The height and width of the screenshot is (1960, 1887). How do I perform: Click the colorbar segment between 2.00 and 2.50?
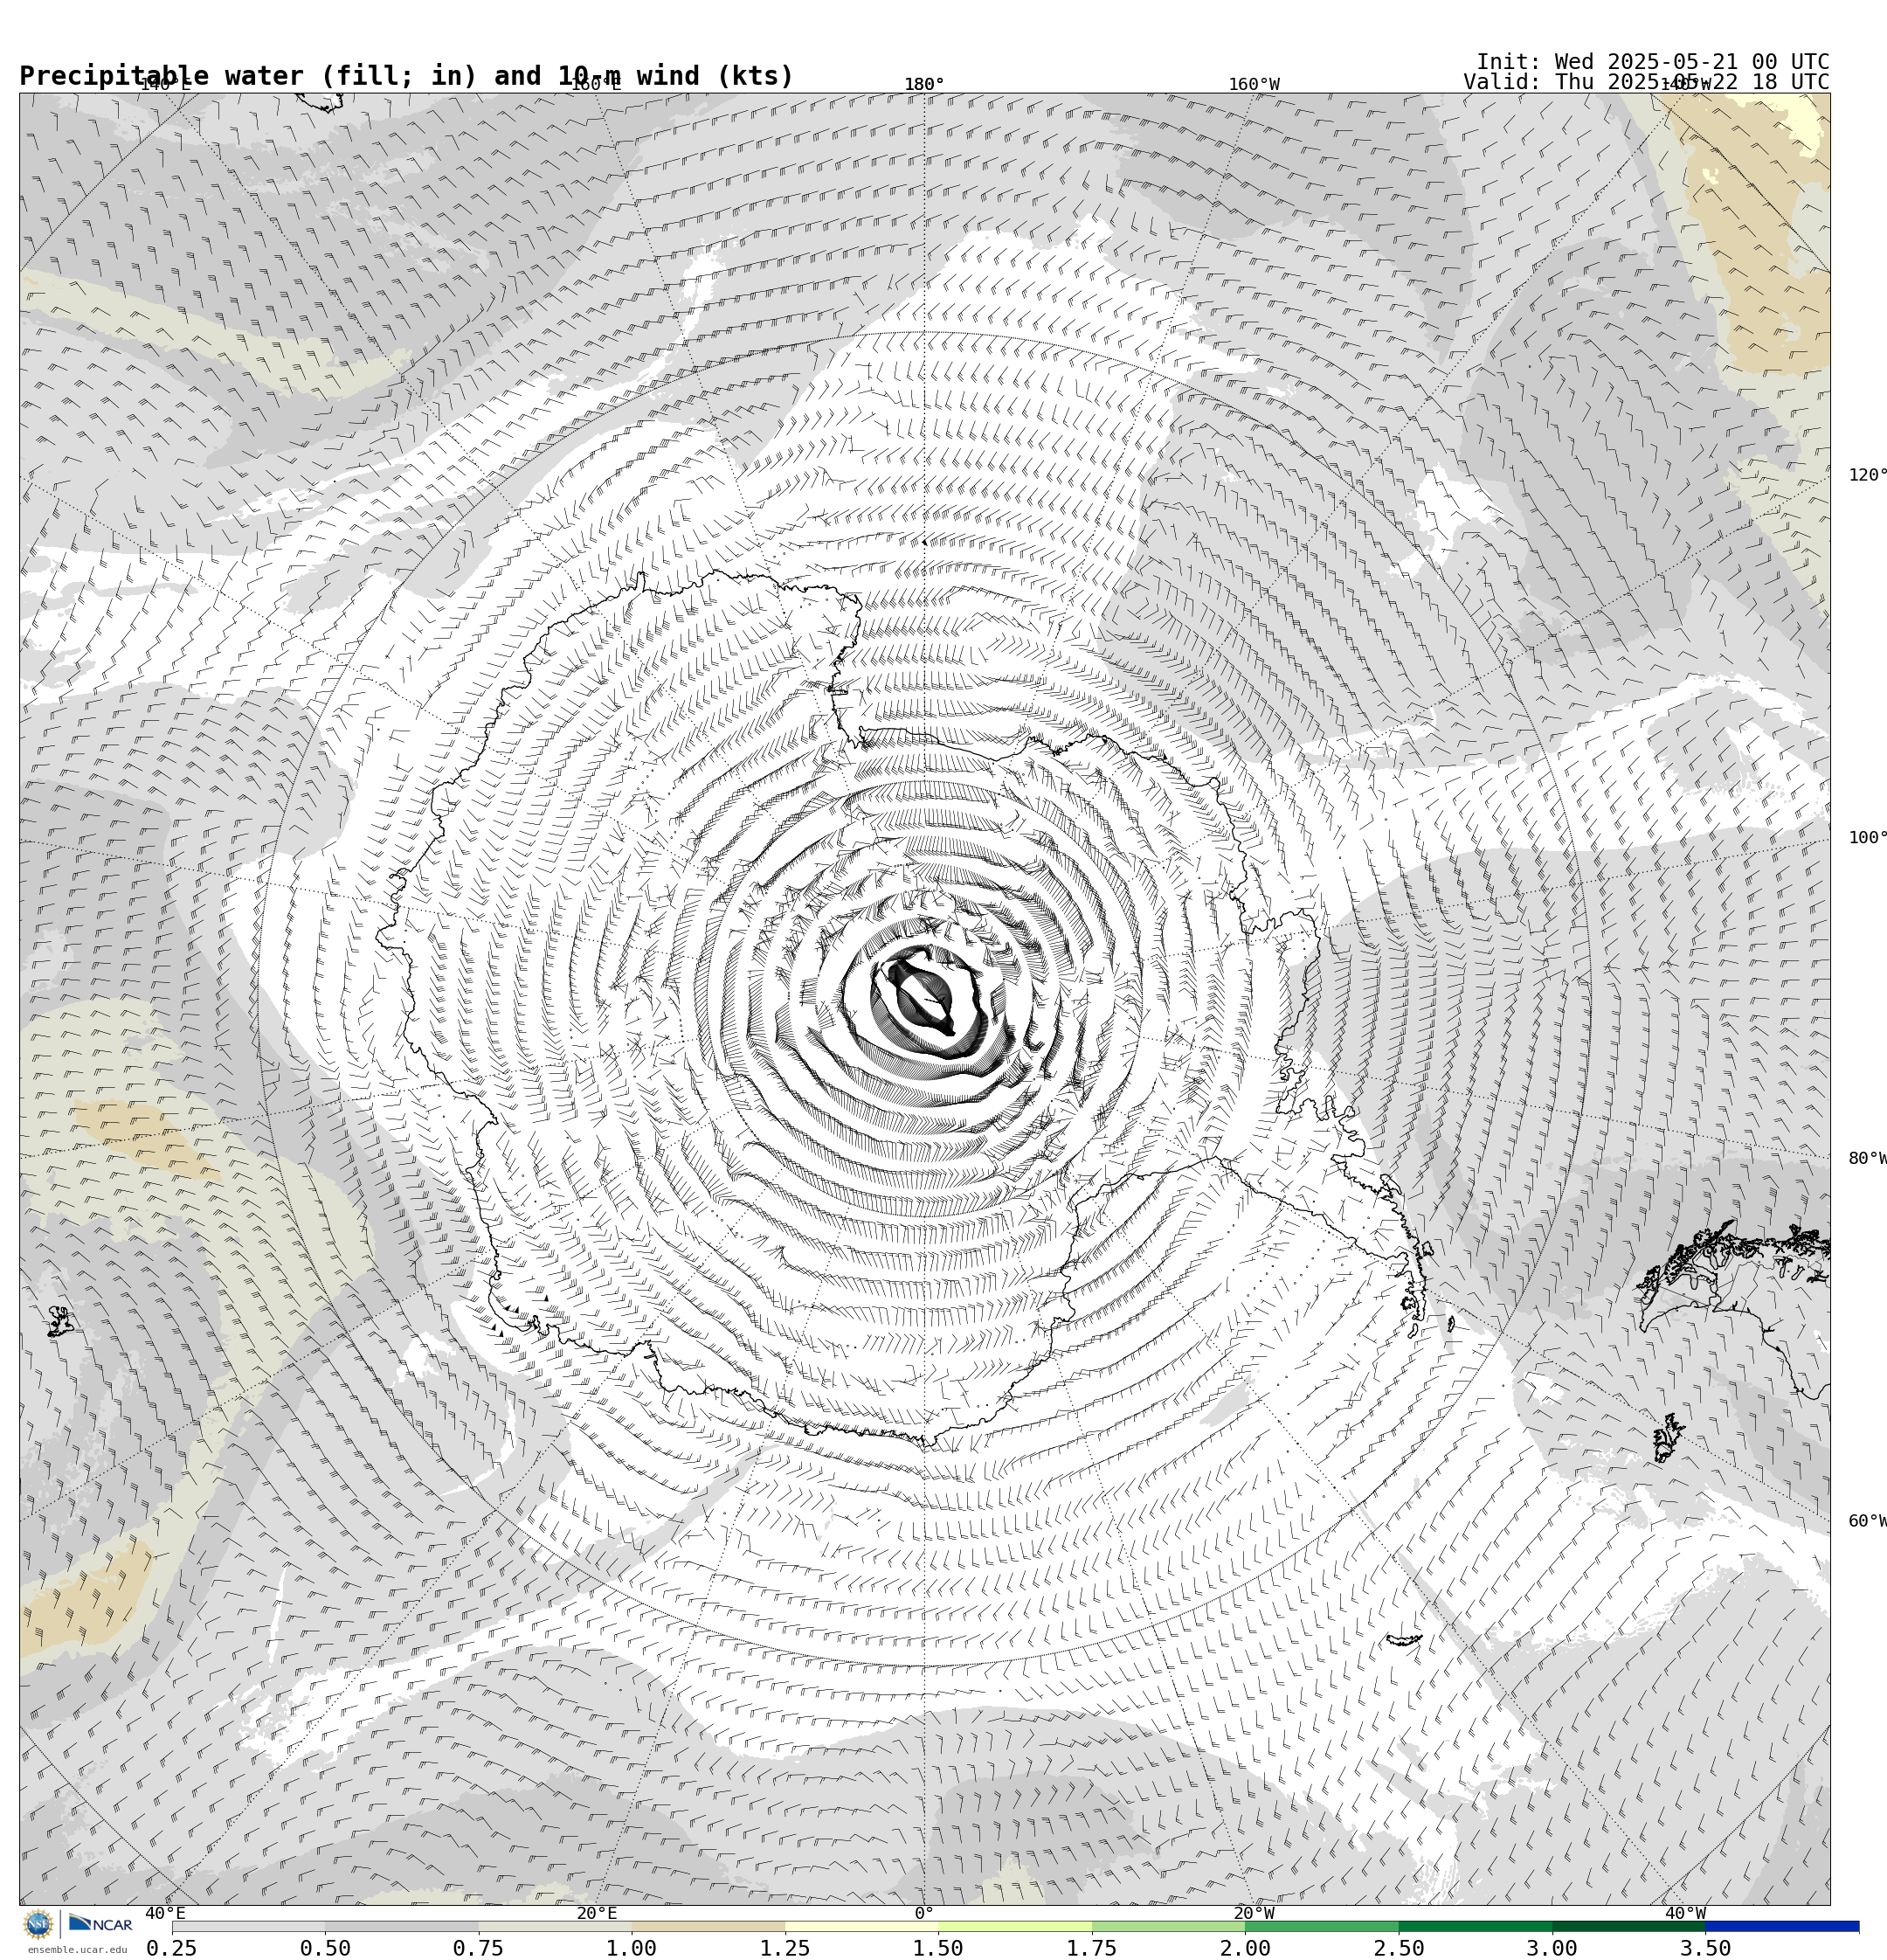(1322, 1926)
